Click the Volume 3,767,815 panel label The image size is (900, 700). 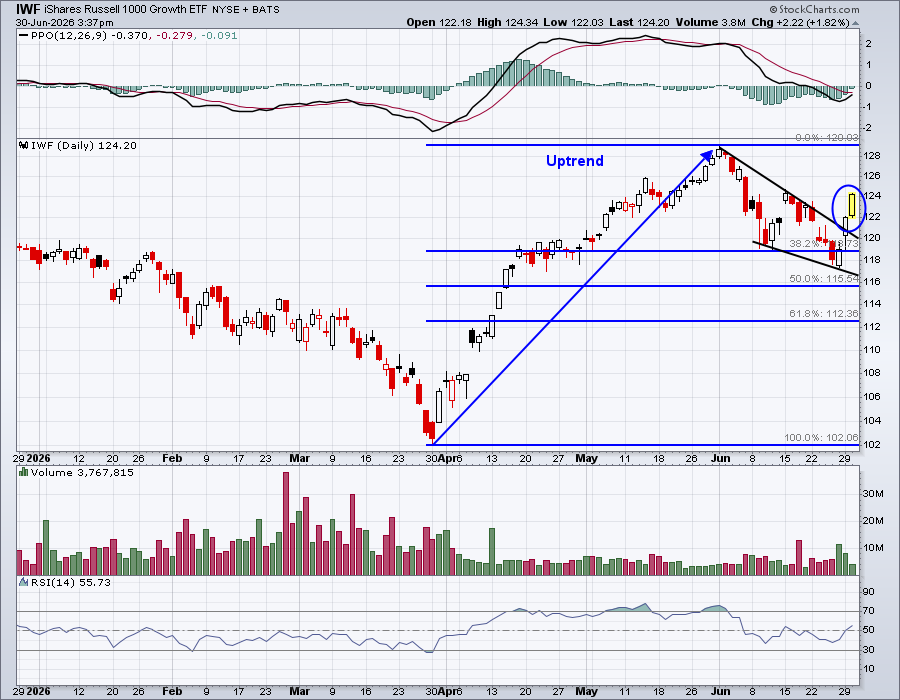coord(82,472)
